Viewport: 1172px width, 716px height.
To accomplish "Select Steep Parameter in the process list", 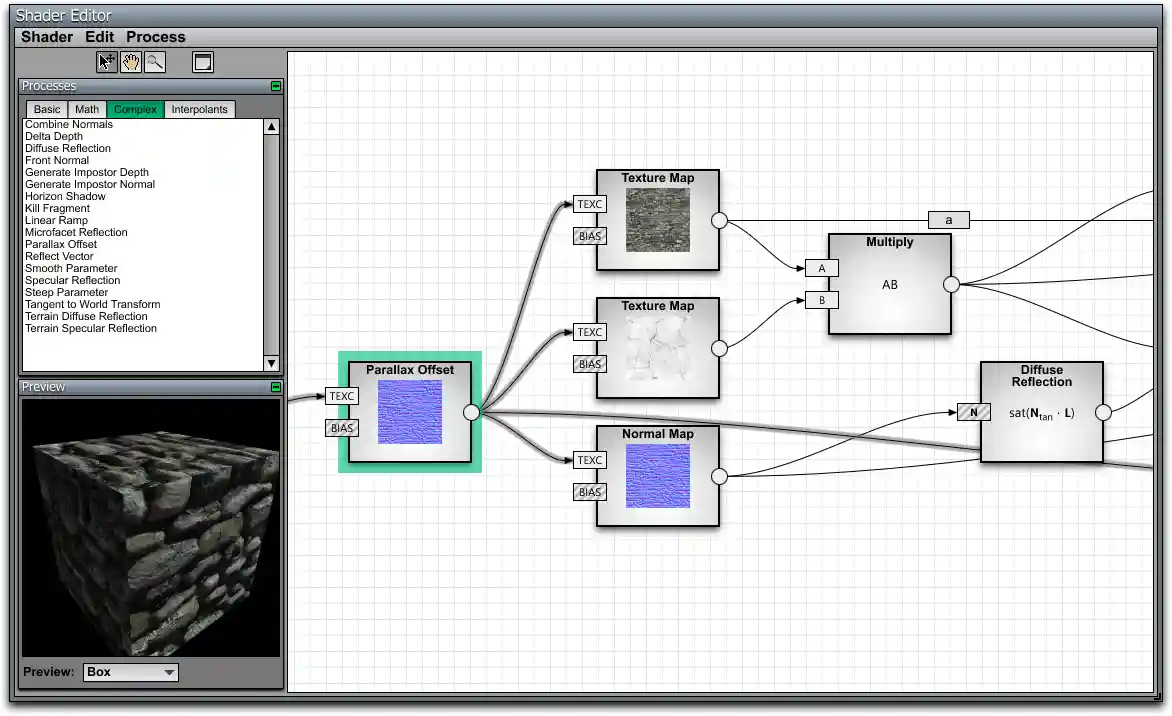I will tap(67, 291).
